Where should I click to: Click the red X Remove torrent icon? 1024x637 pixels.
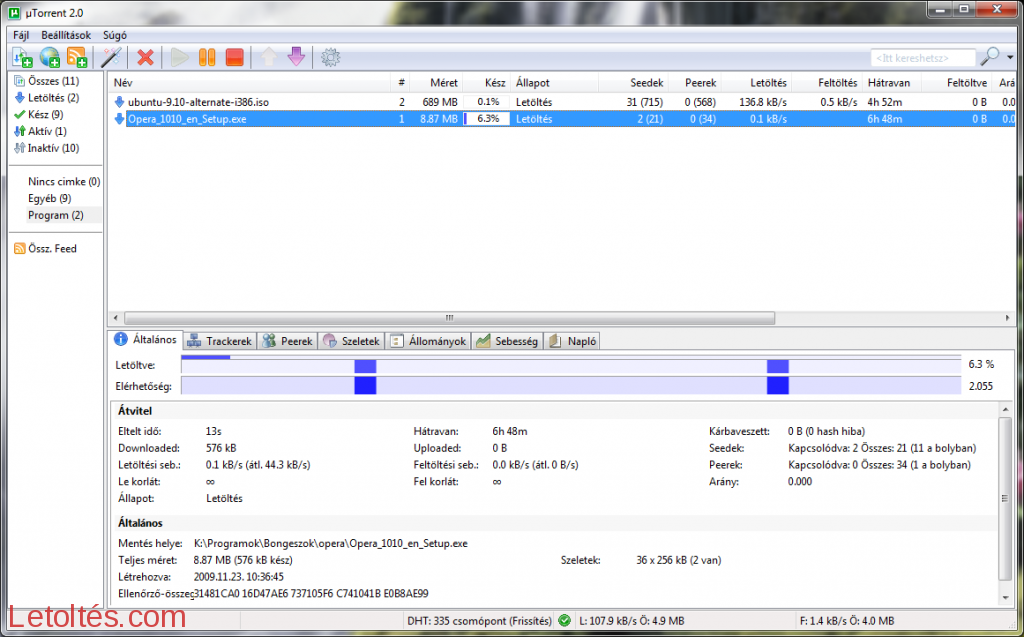point(145,57)
